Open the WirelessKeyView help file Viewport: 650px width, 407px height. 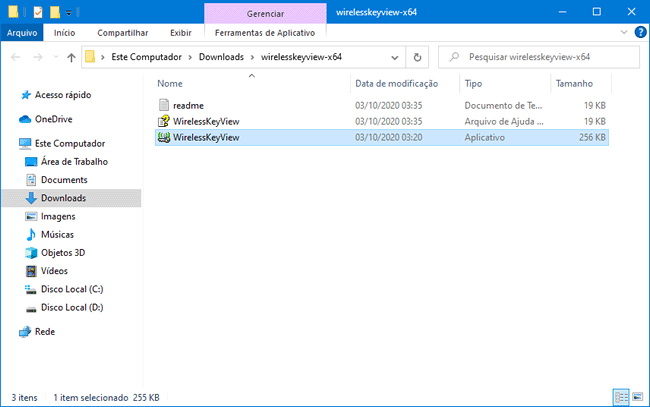click(205, 121)
